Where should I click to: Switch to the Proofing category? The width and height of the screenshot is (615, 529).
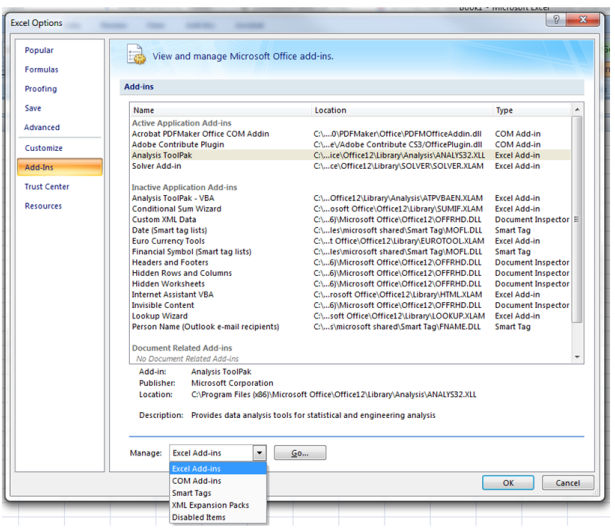pos(41,89)
